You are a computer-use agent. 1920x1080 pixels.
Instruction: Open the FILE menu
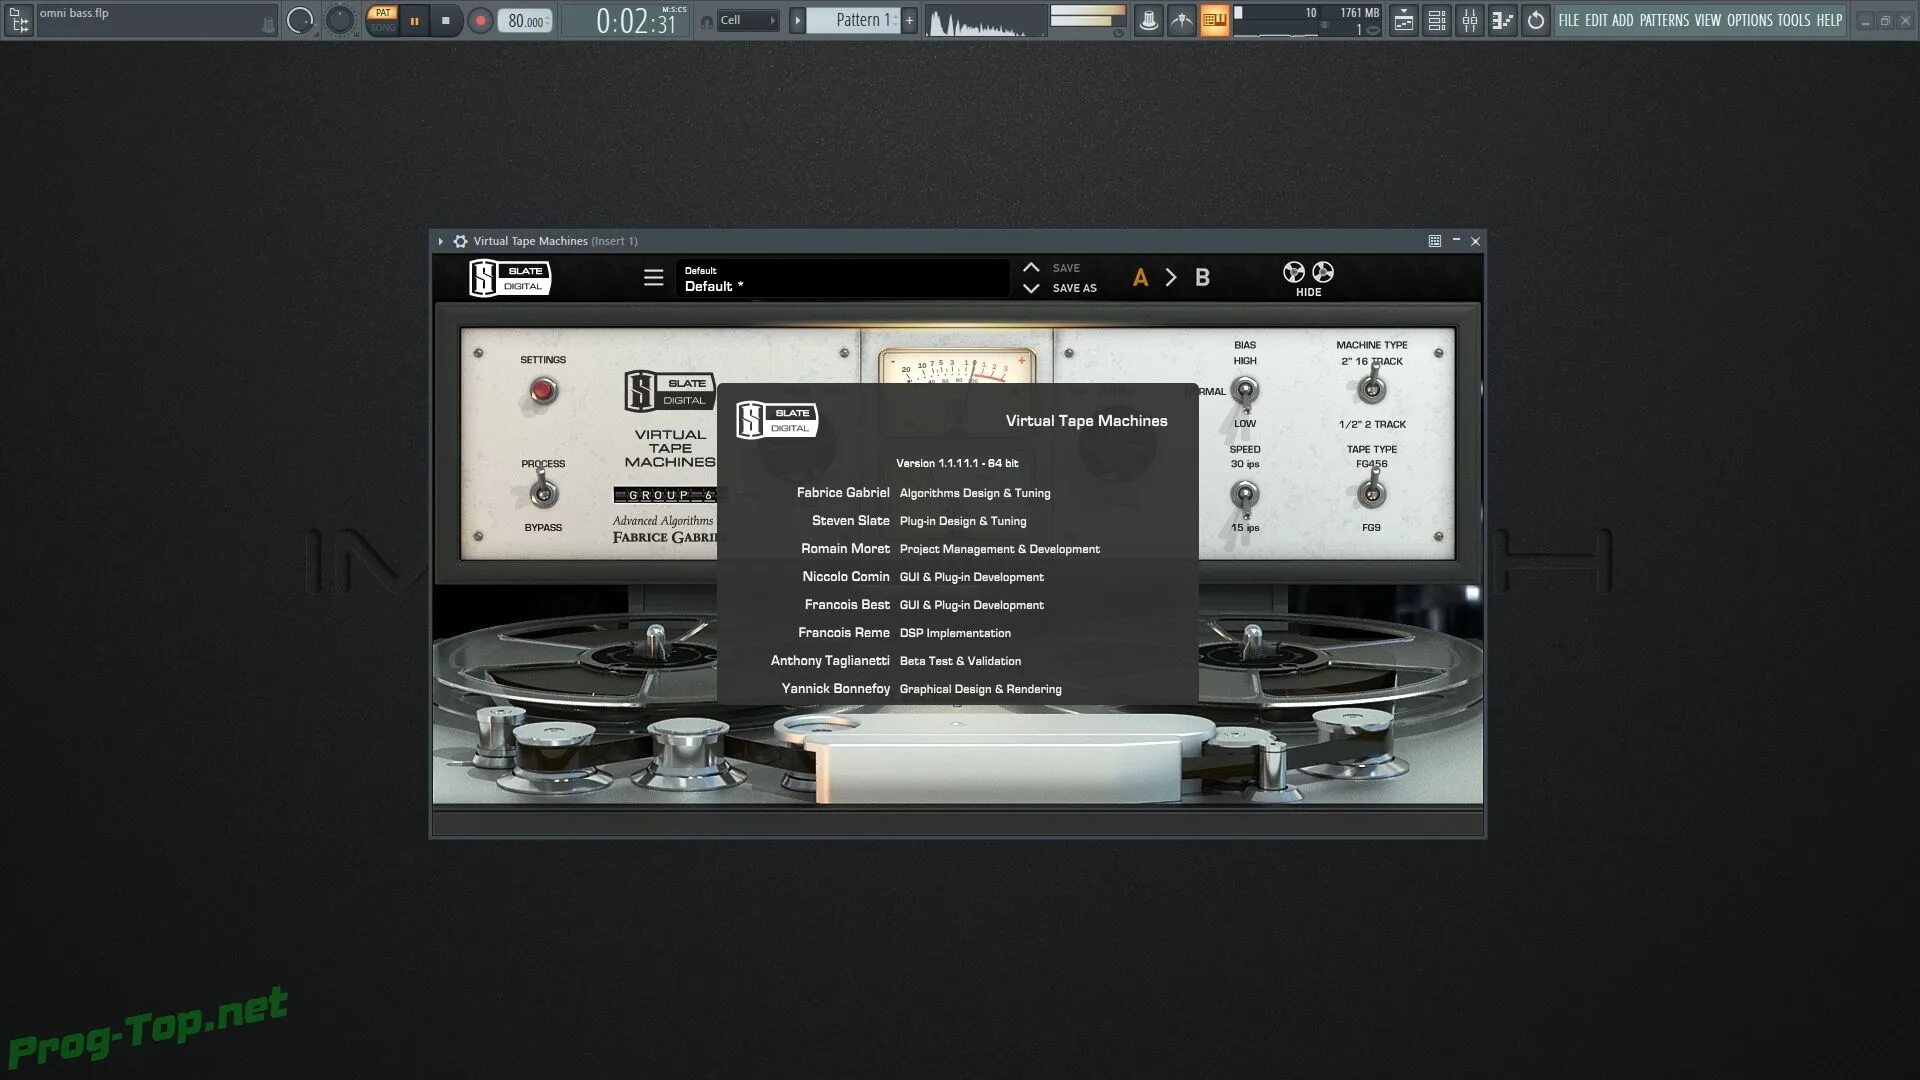coord(1569,20)
